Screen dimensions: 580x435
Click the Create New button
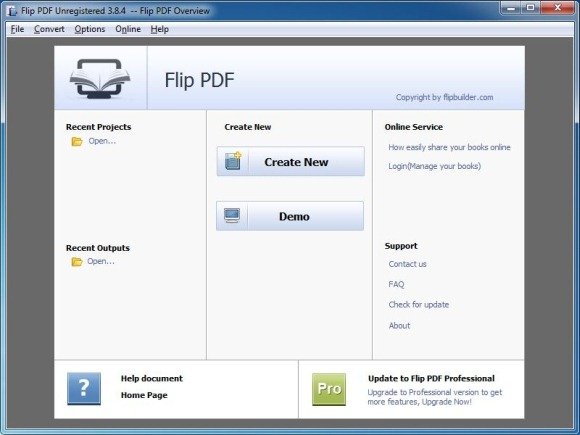coord(291,161)
